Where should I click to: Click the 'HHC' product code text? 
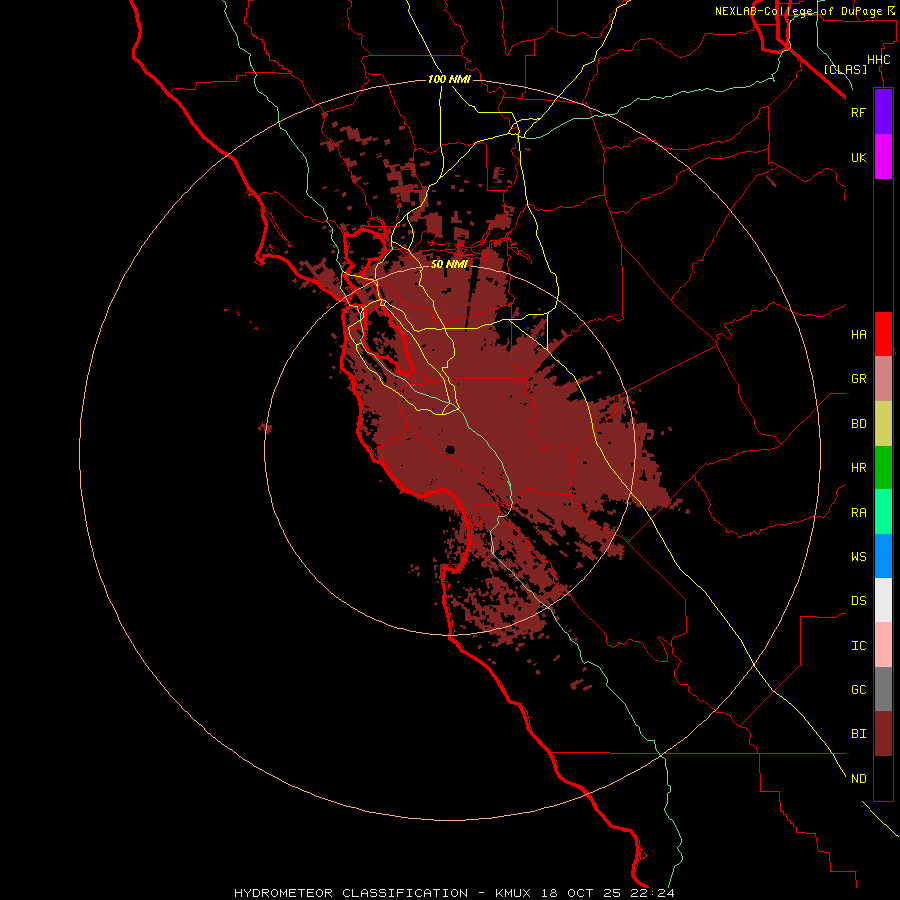pyautogui.click(x=878, y=60)
